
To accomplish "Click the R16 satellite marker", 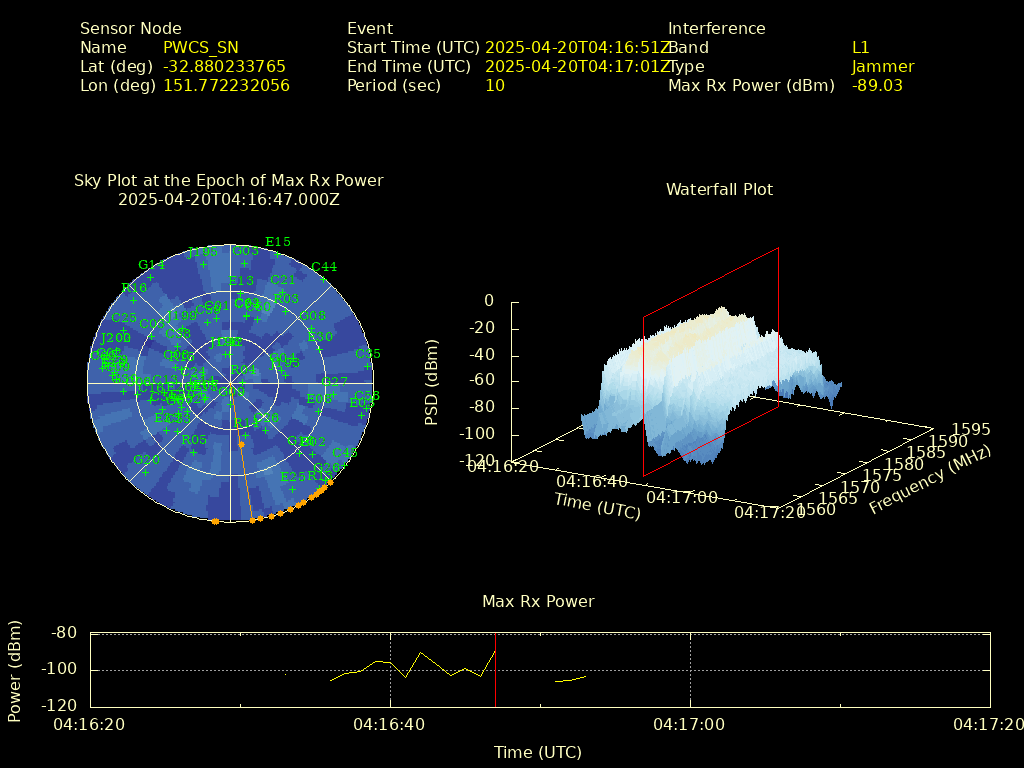I will click(x=134, y=300).
